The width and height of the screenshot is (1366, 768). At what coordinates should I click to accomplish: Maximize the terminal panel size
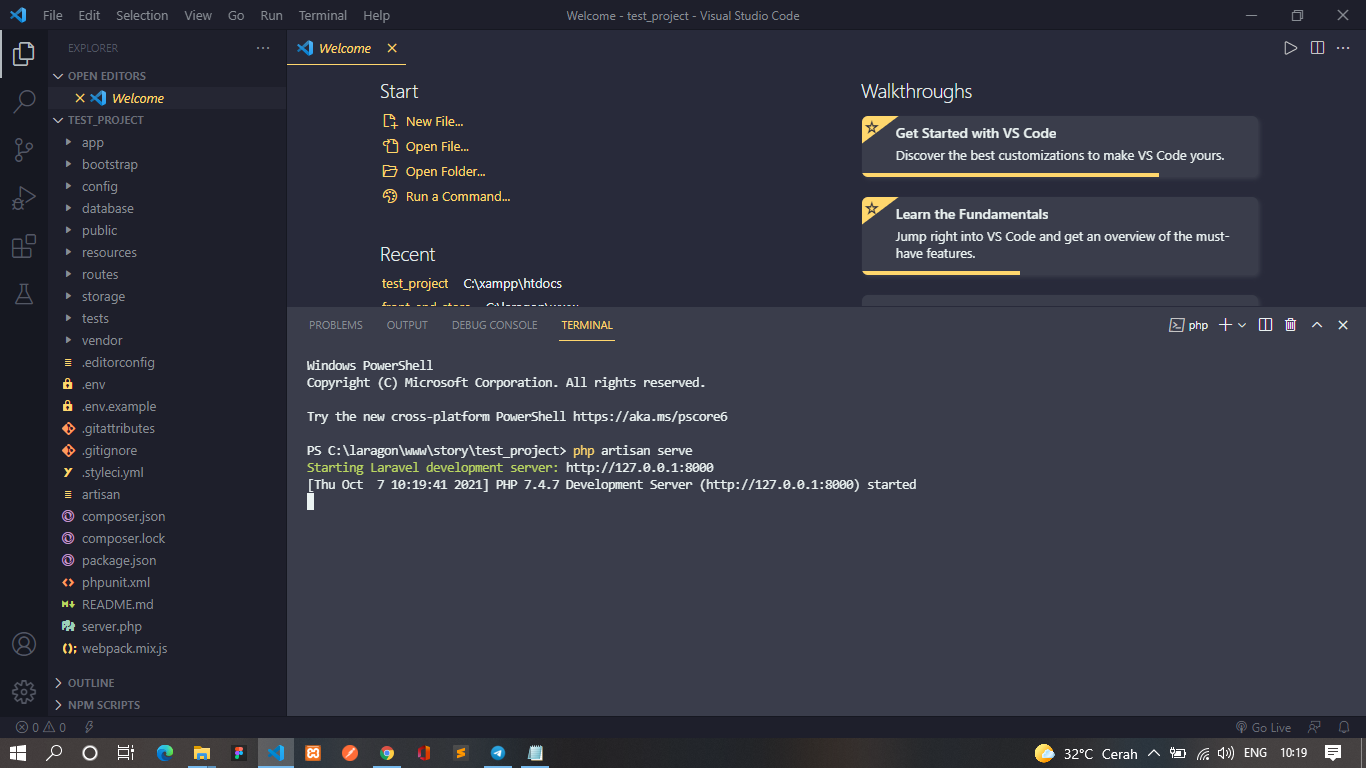(x=1317, y=325)
